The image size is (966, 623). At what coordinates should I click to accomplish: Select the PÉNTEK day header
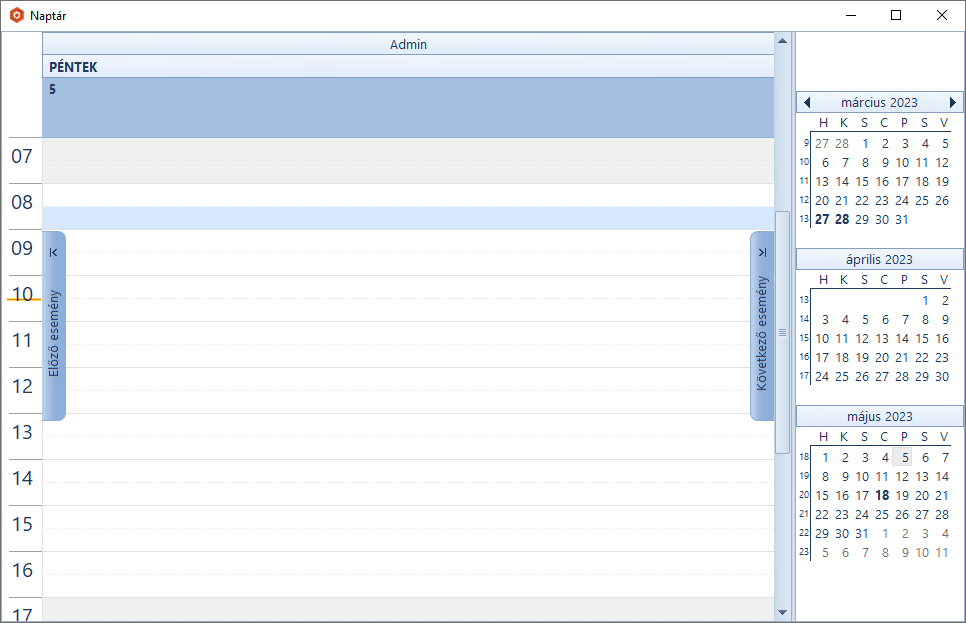408,67
